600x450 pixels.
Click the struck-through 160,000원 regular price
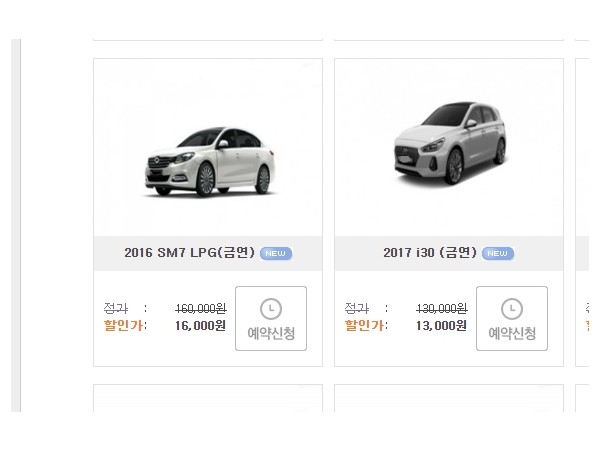pos(201,308)
